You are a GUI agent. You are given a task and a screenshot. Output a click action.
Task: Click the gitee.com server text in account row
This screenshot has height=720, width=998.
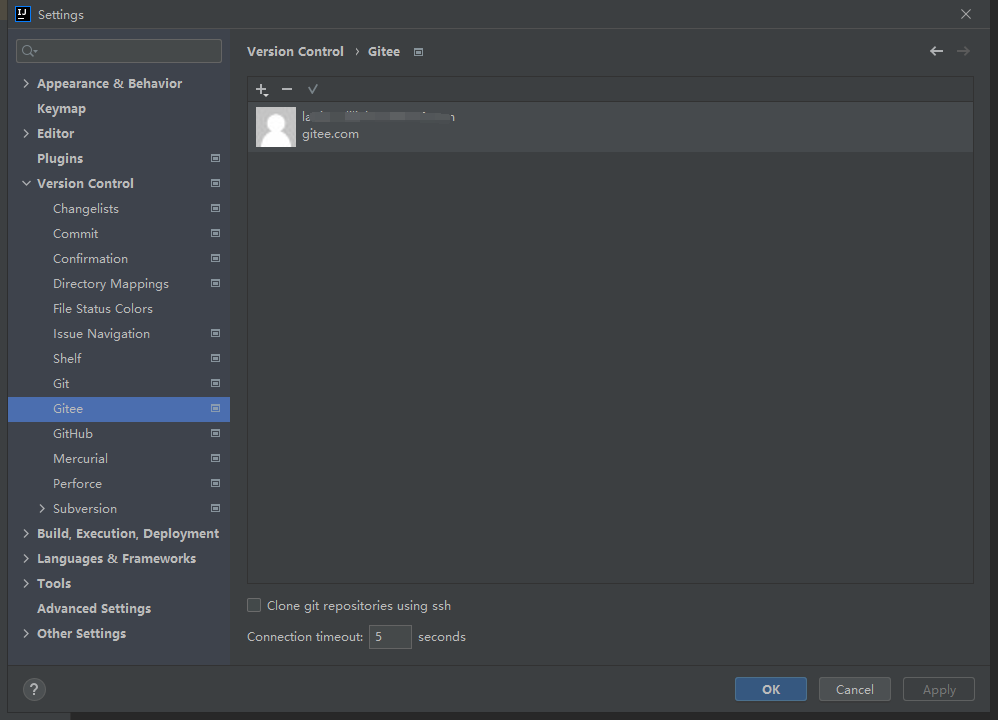point(330,134)
